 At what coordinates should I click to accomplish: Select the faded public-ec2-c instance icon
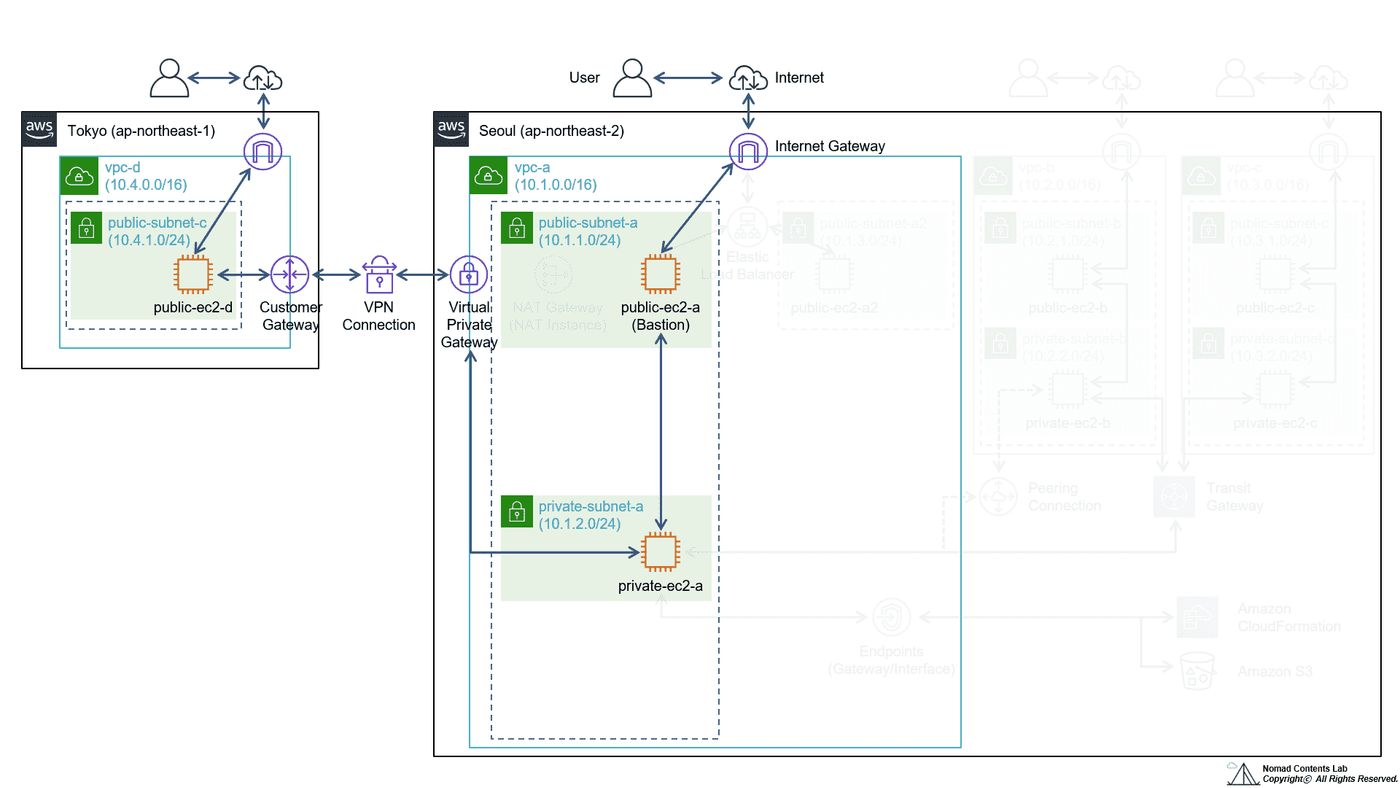point(1275,274)
